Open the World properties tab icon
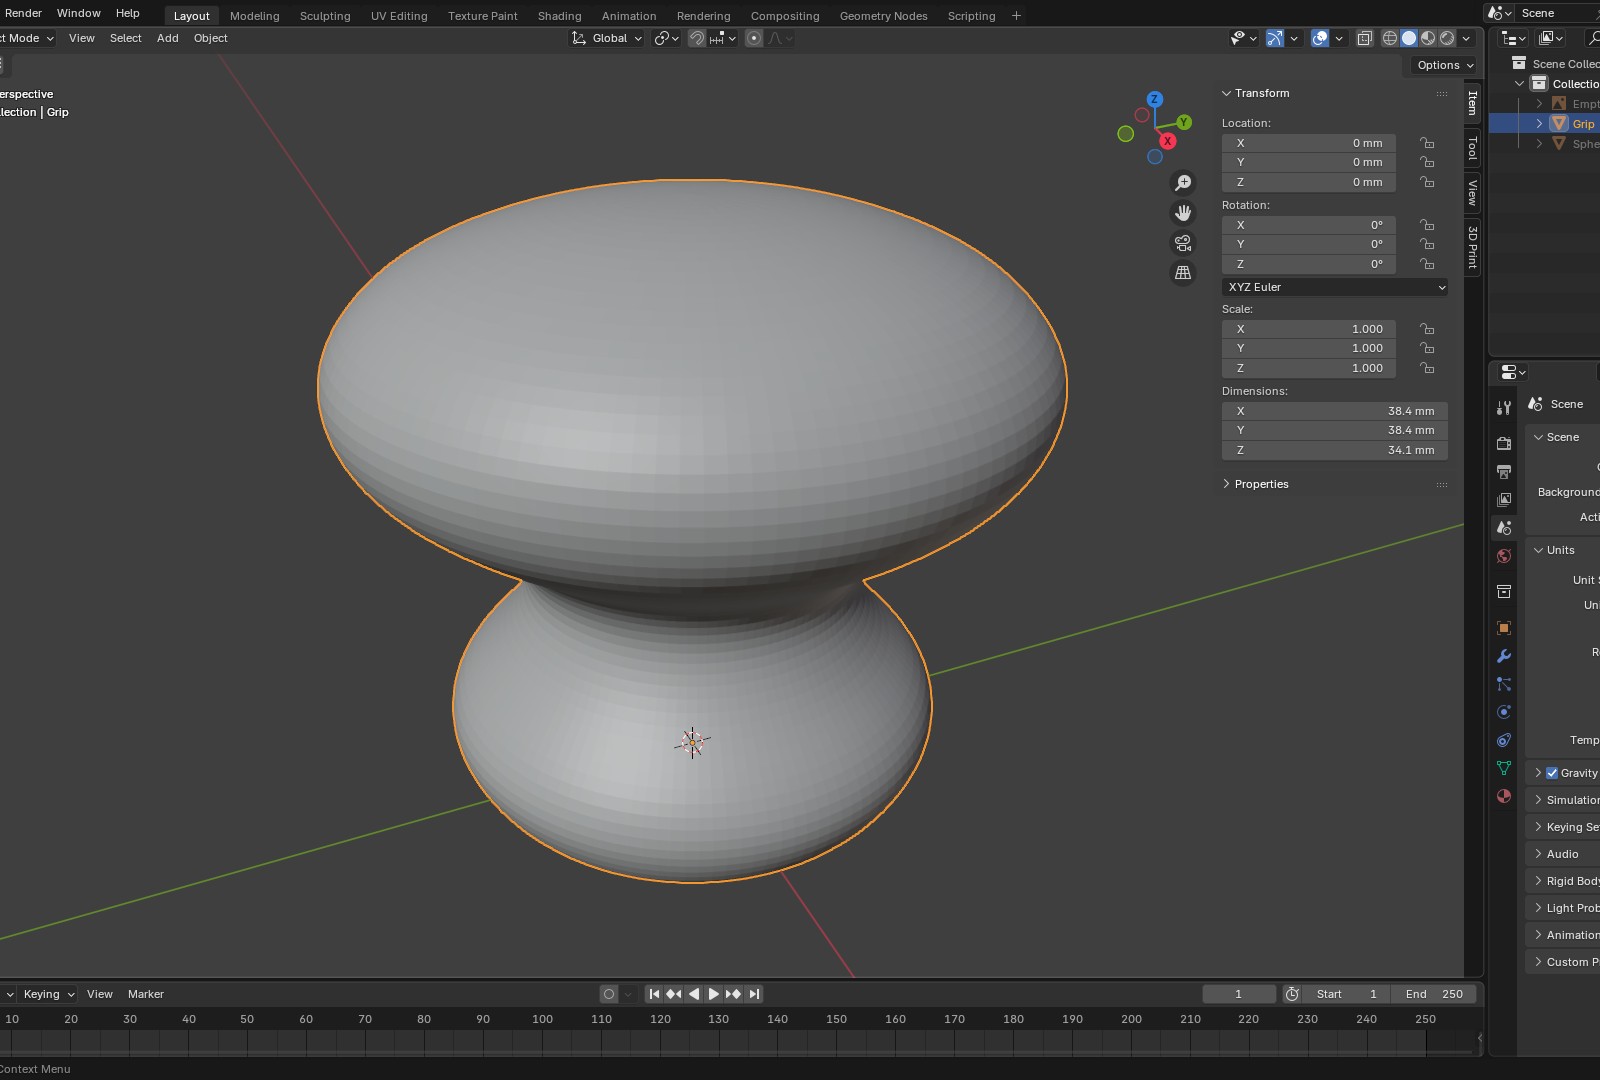Viewport: 1600px width, 1080px height. [1504, 555]
